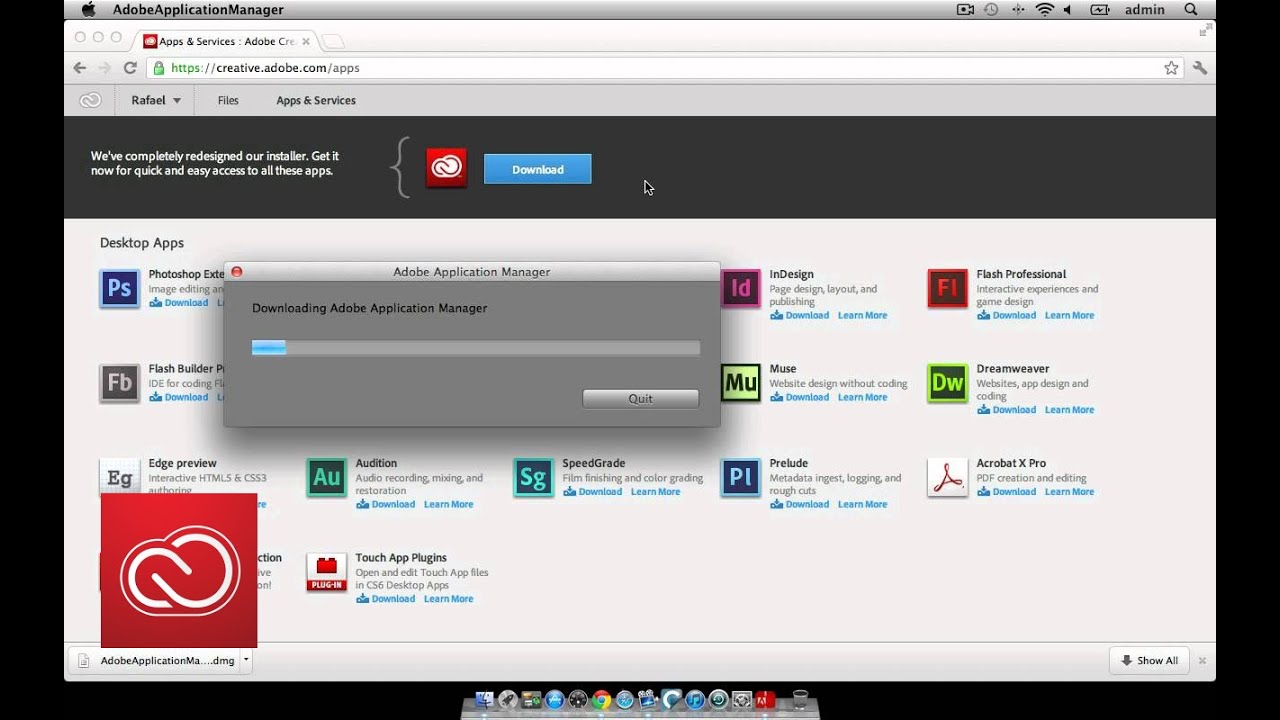
Task: Click Download link under Audition
Action: pos(385,504)
